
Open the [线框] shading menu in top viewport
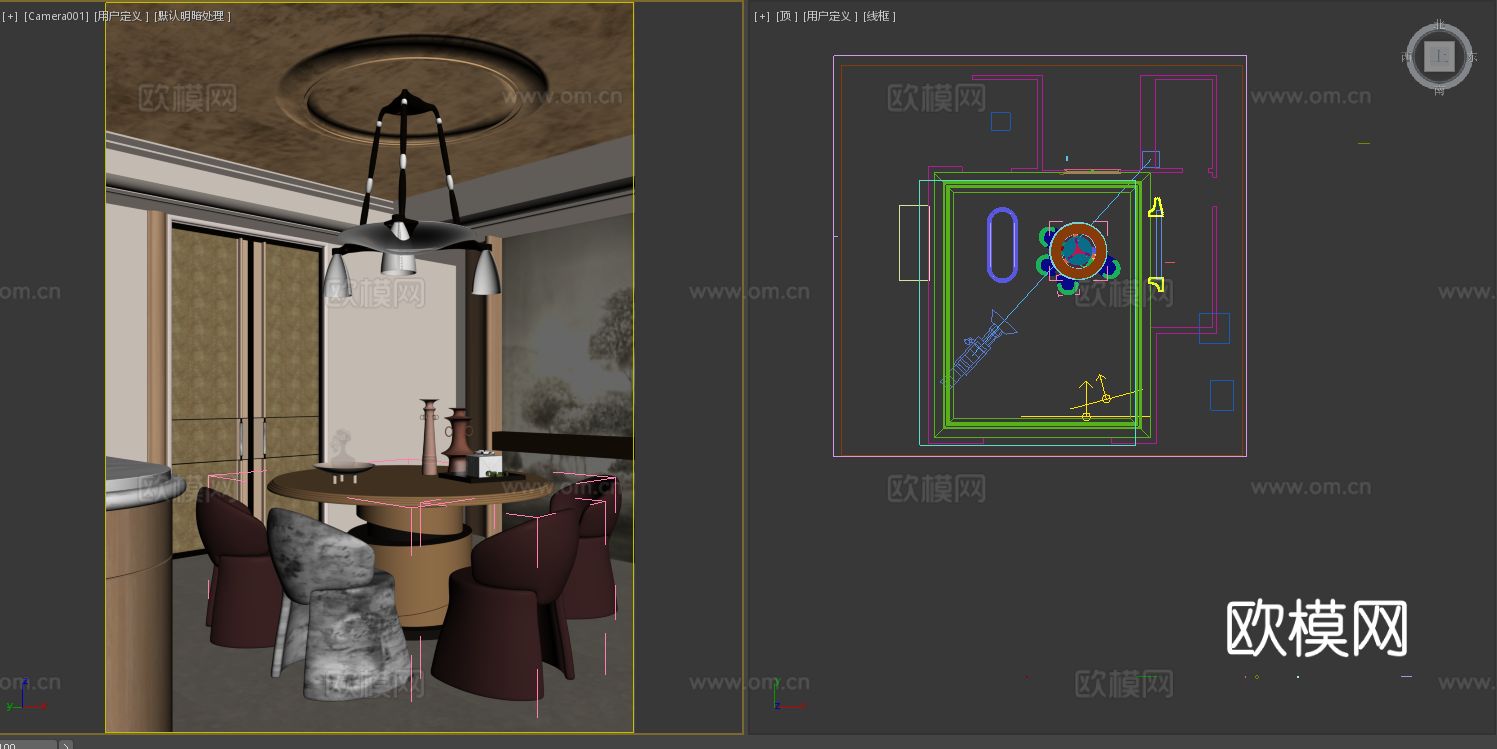pyautogui.click(x=878, y=16)
